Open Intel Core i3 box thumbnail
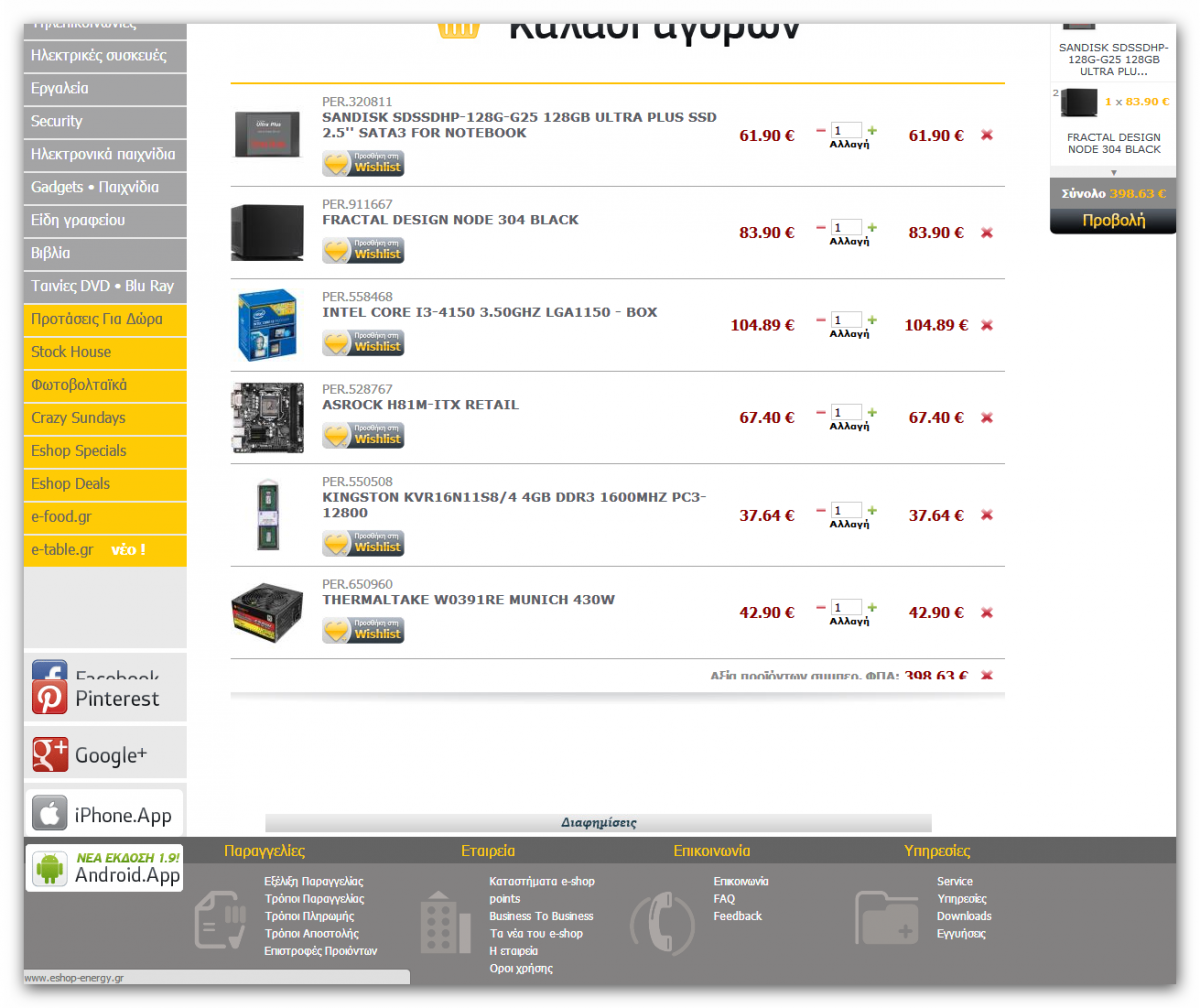 coord(267,325)
